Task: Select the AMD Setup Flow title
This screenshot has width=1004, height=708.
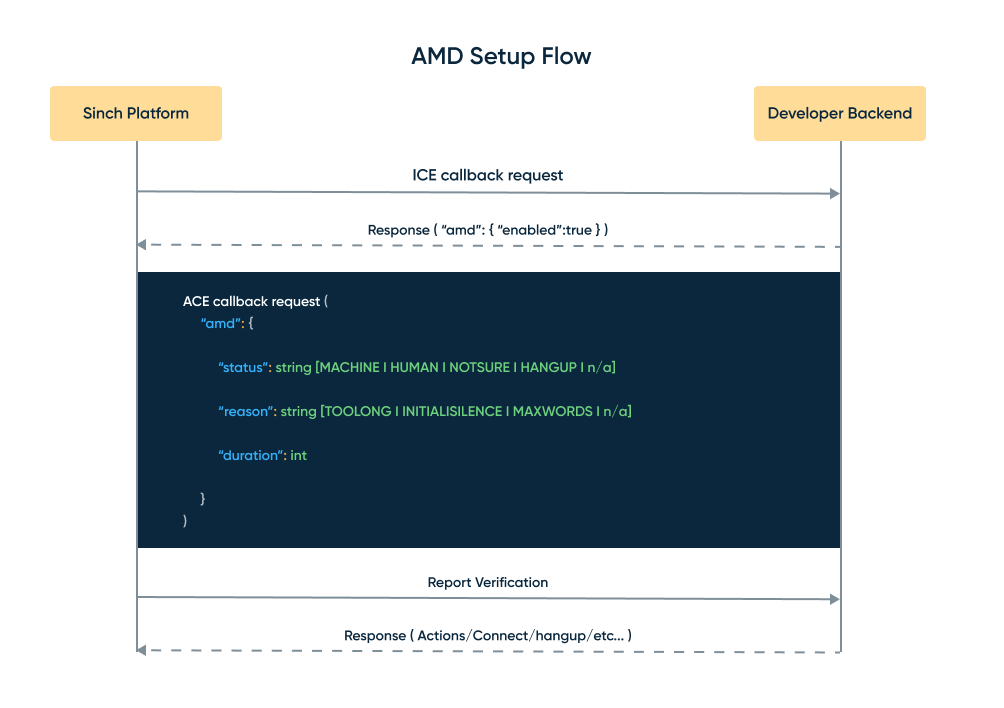Action: [x=501, y=56]
